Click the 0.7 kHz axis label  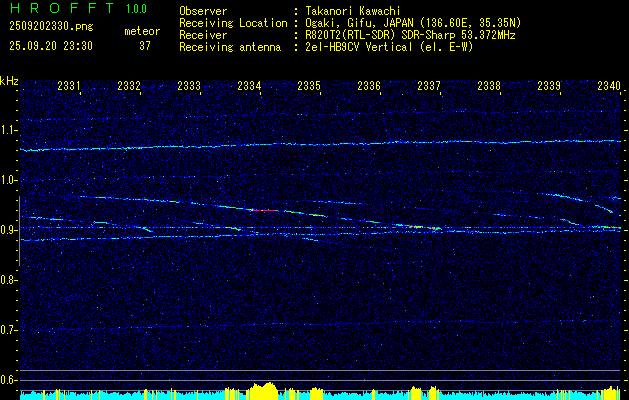8,330
